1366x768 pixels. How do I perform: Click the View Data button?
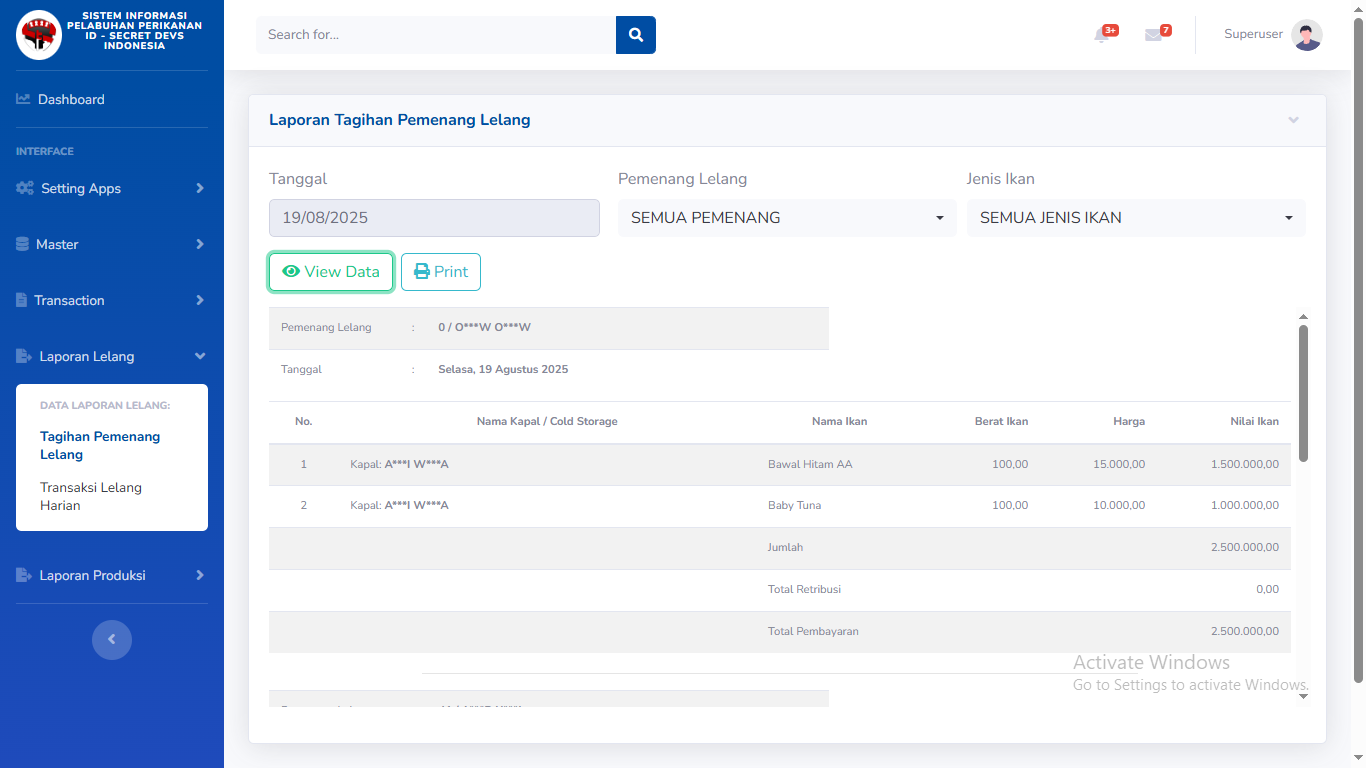(331, 272)
